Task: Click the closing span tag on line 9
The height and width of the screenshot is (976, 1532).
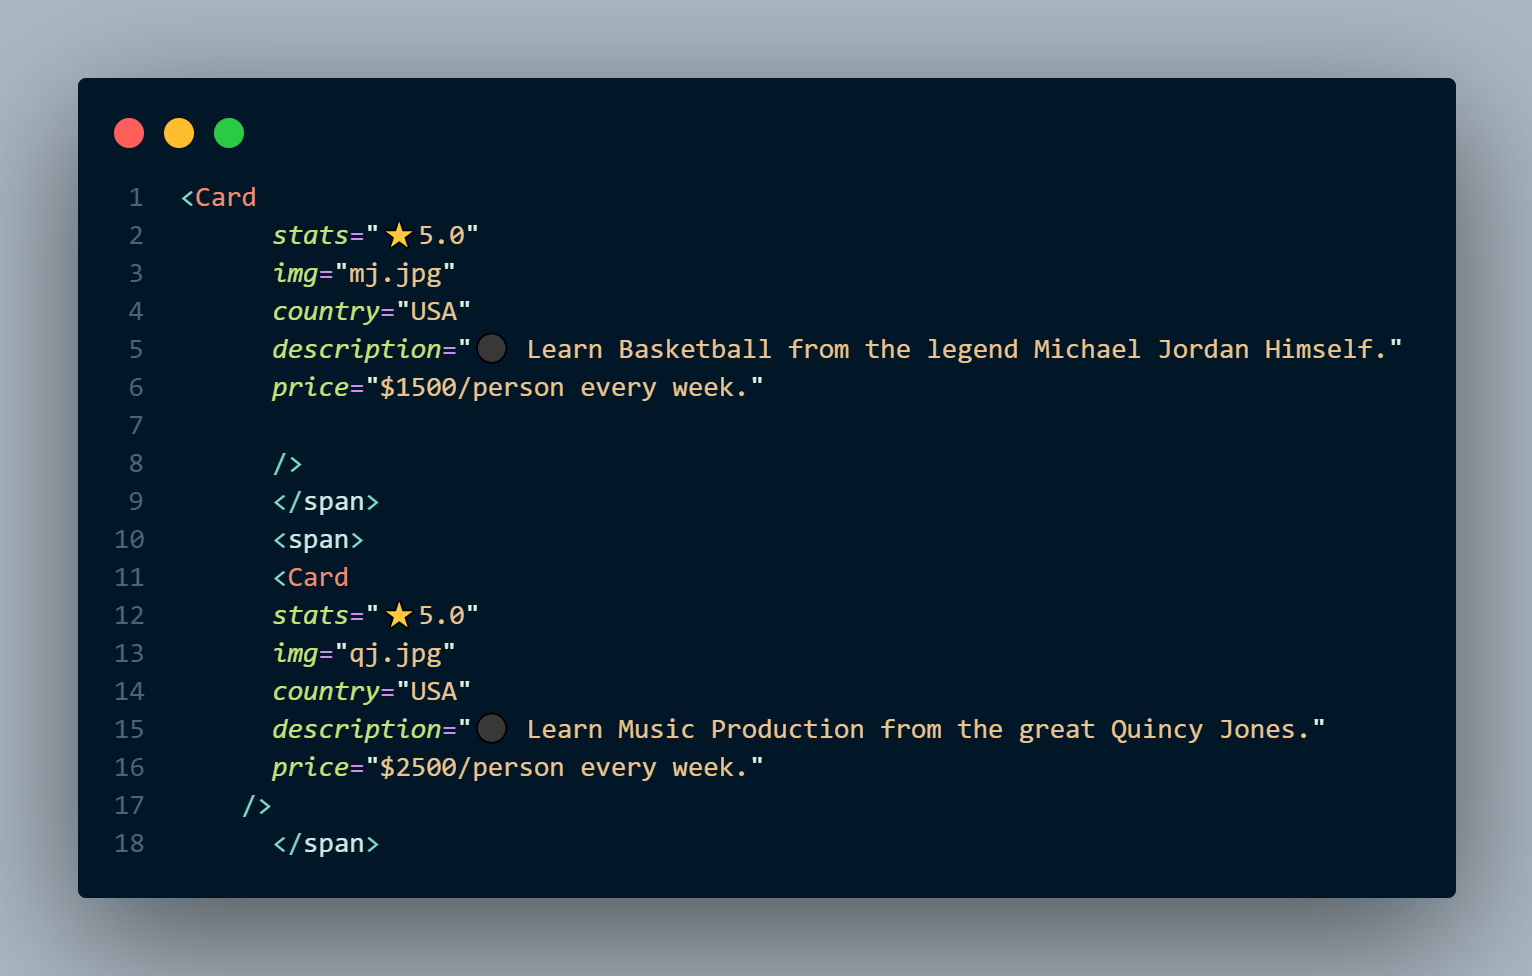Action: [325, 501]
